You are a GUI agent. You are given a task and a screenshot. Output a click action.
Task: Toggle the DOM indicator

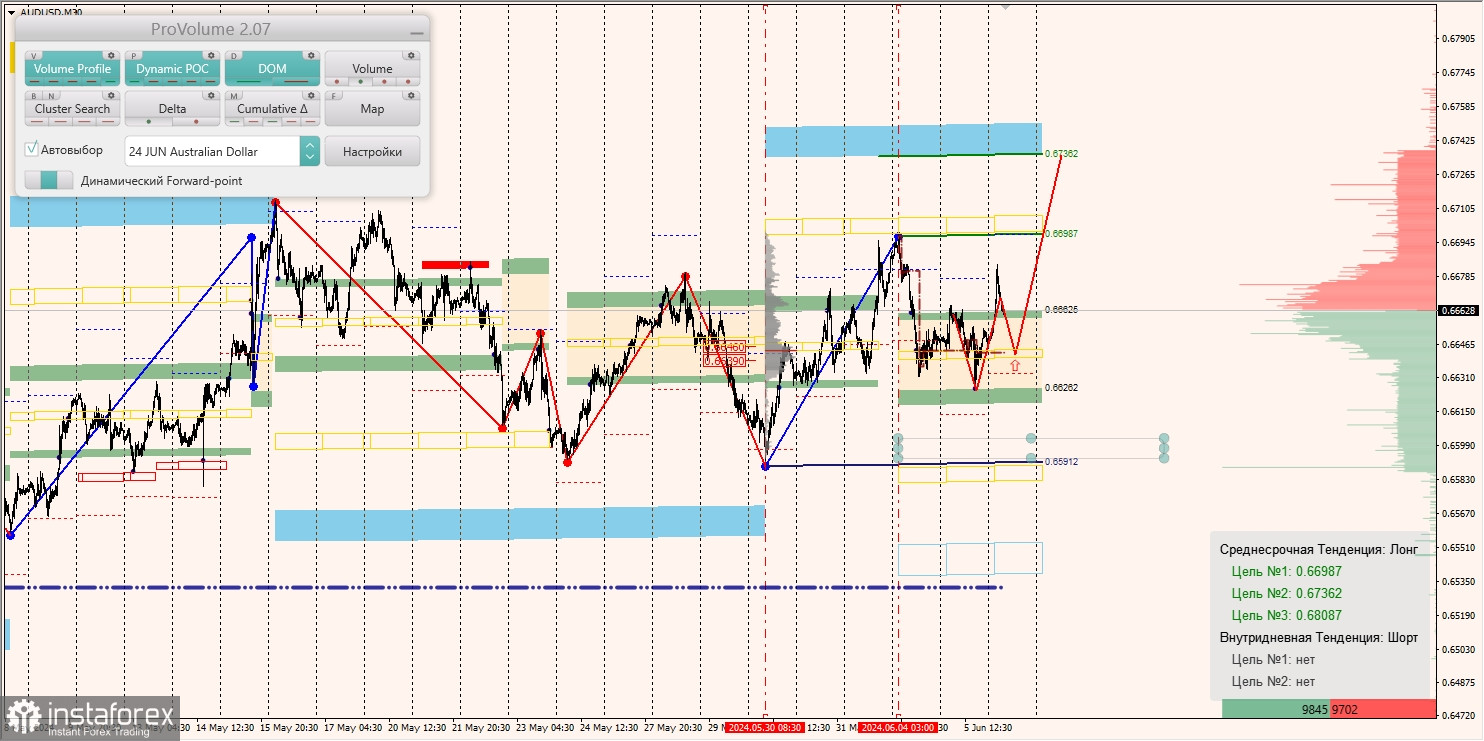click(272, 68)
